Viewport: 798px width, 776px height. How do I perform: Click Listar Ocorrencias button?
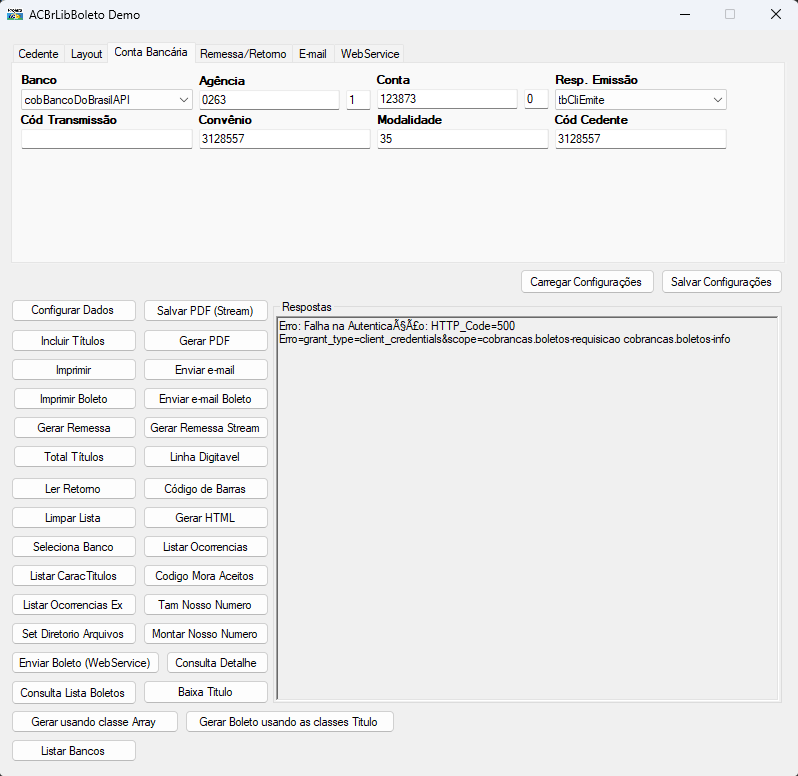click(206, 547)
